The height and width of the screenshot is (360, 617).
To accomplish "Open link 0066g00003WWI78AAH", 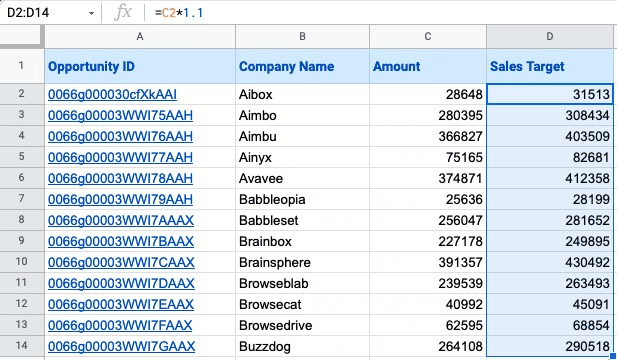I will pyautogui.click(x=120, y=178).
